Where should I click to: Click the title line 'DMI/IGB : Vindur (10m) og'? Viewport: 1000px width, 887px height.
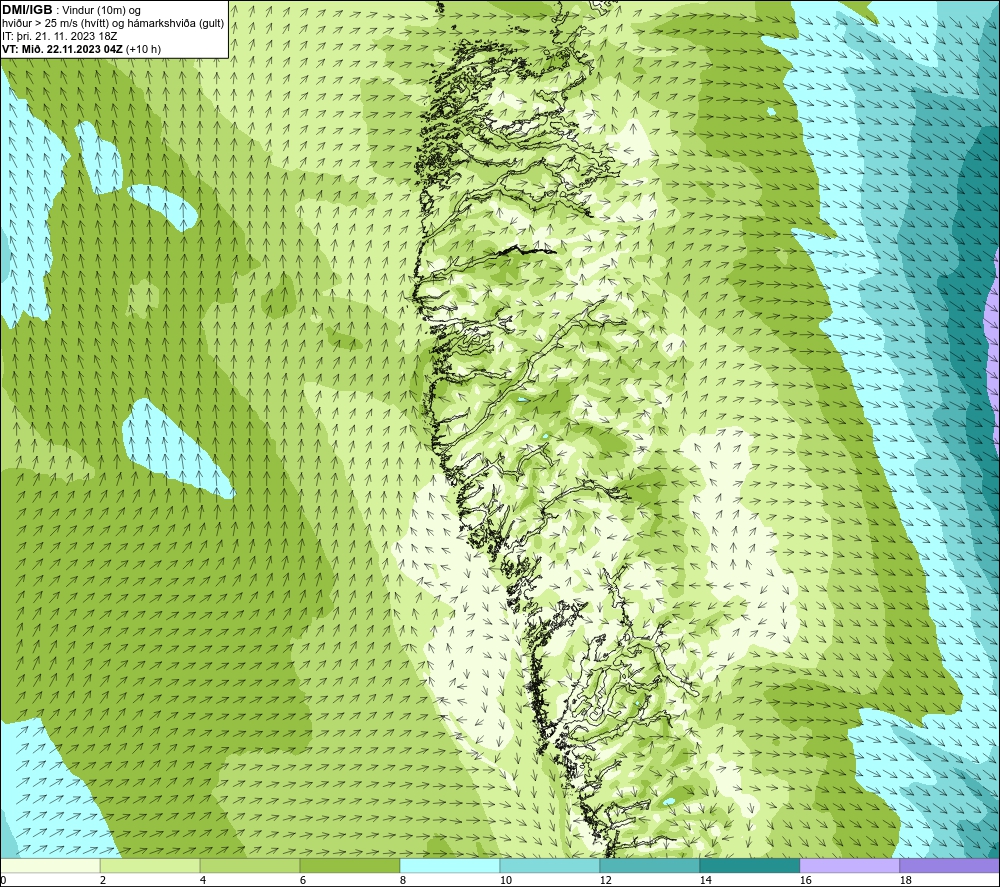pos(71,10)
